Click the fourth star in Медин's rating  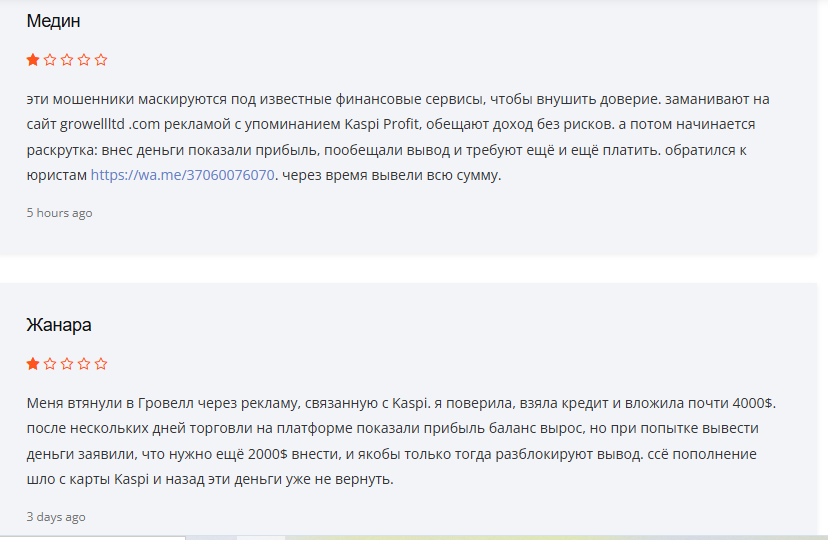click(x=84, y=60)
